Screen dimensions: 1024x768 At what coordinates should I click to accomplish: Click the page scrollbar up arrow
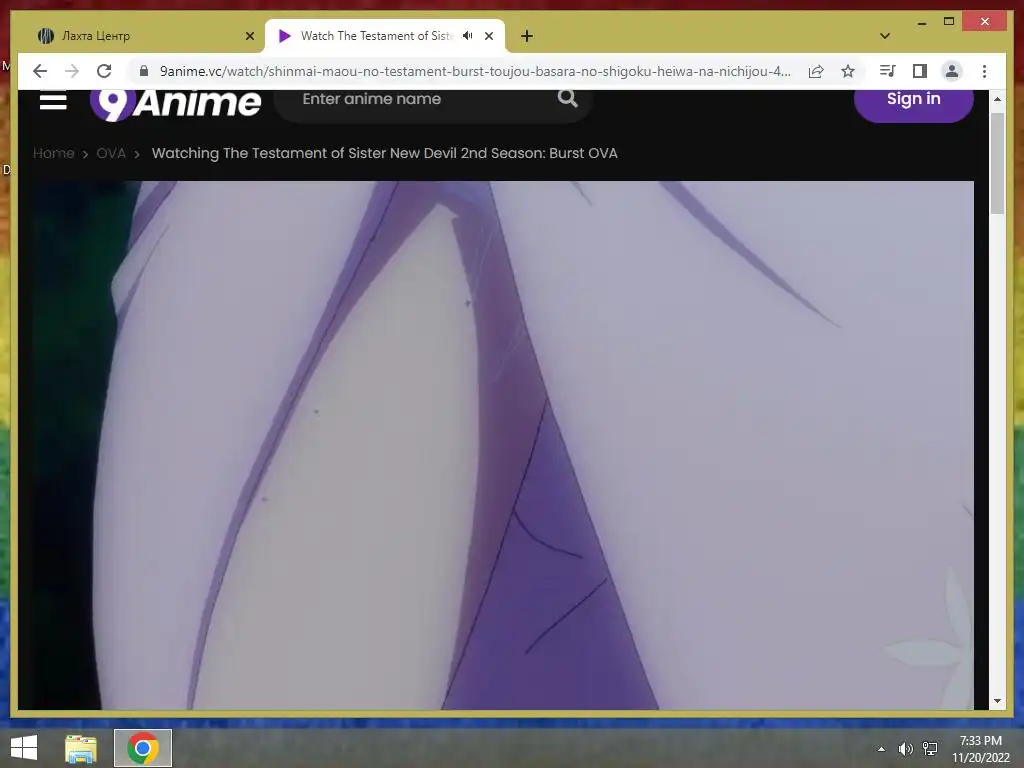(x=997, y=99)
